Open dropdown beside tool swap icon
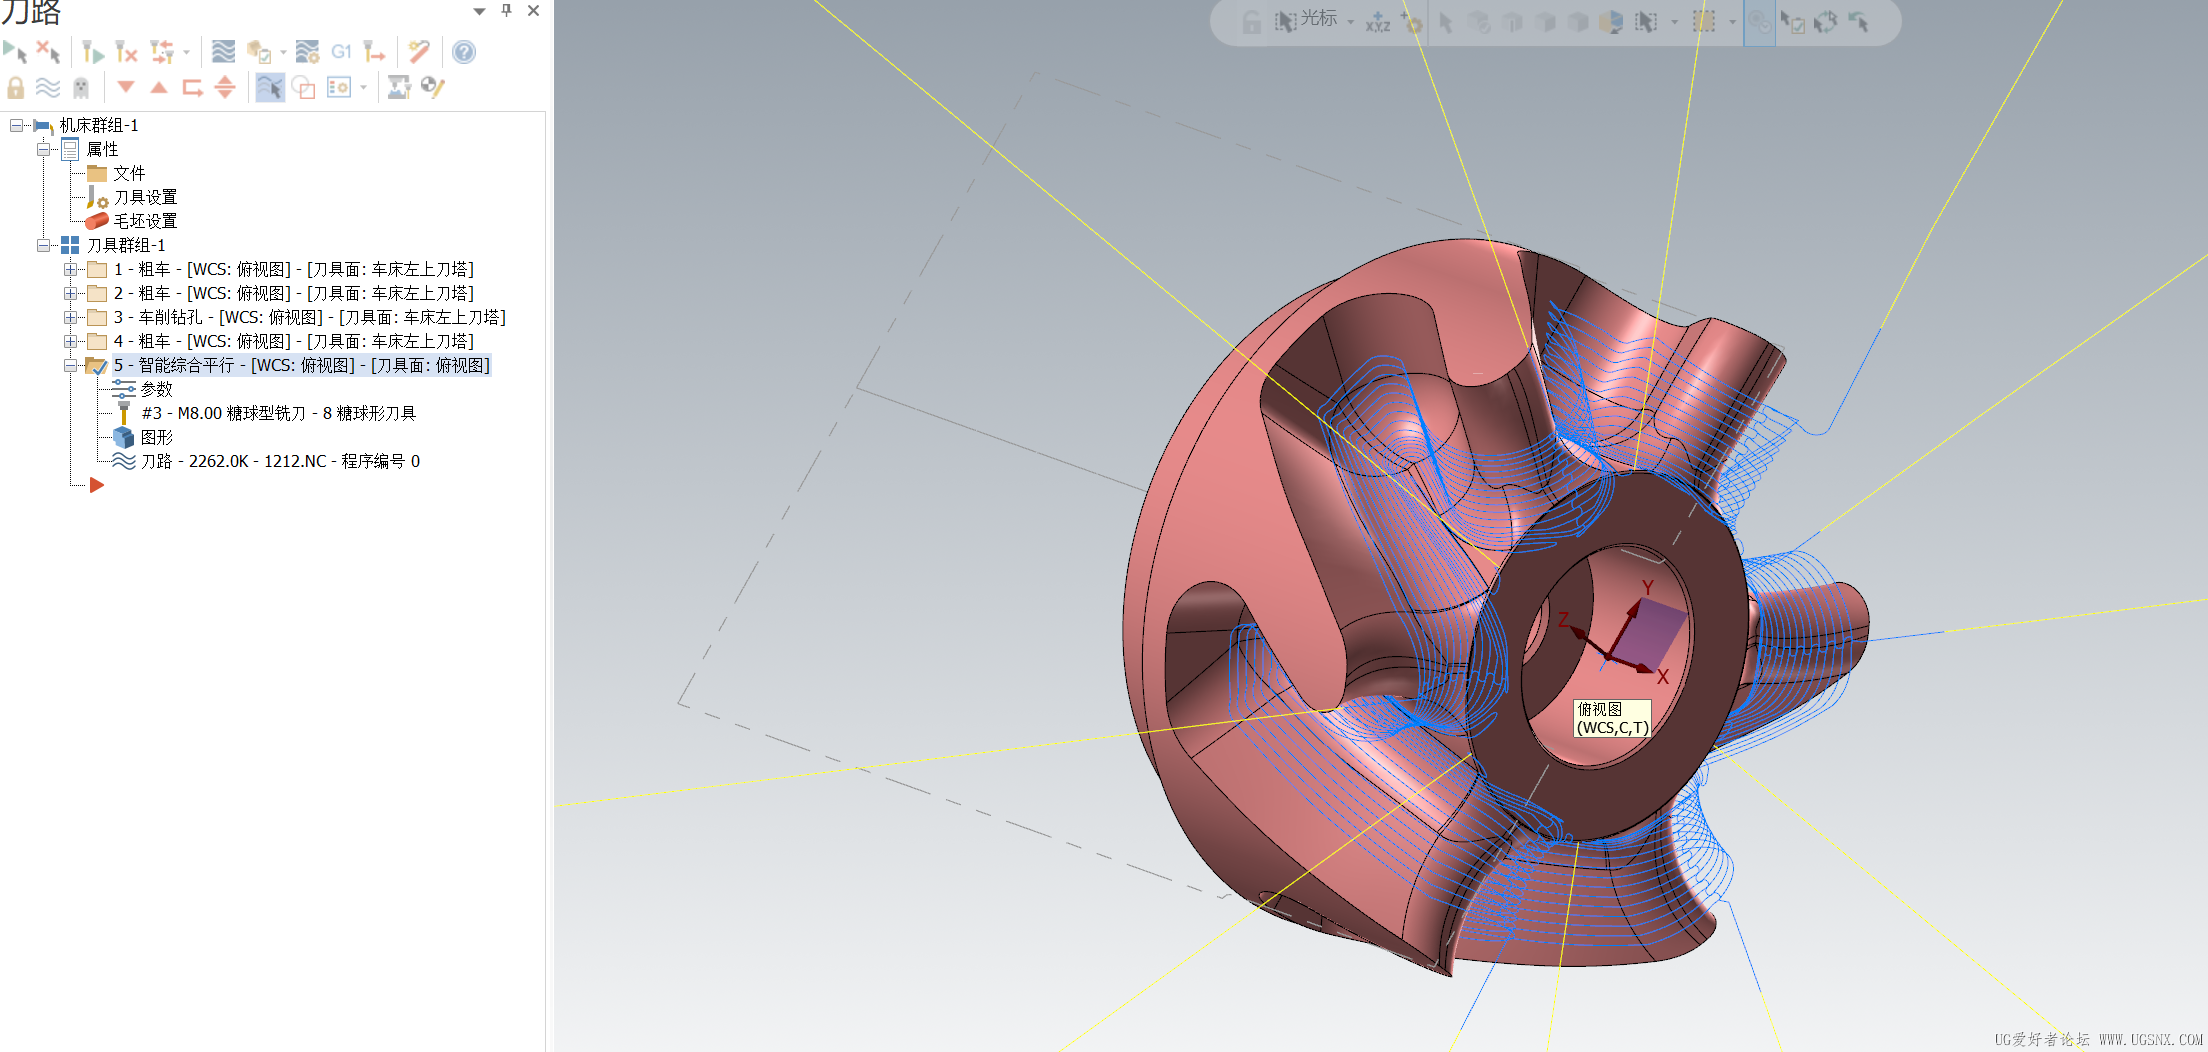The height and width of the screenshot is (1052, 2208). coord(186,52)
